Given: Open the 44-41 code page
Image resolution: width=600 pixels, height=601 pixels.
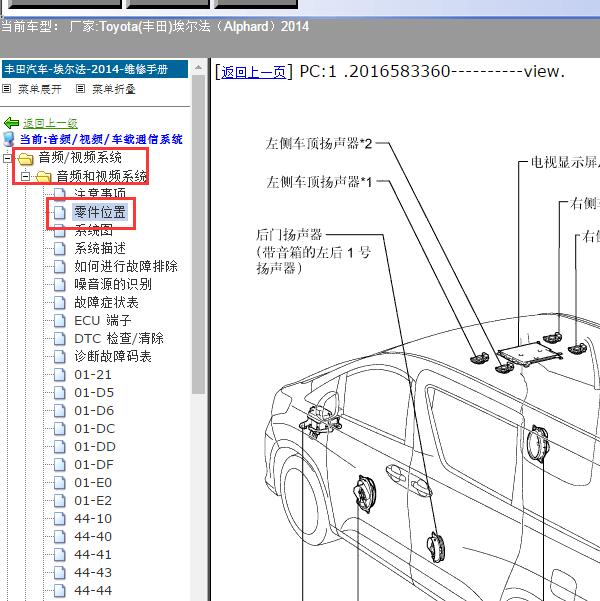Looking at the screenshot, I should coord(93,555).
